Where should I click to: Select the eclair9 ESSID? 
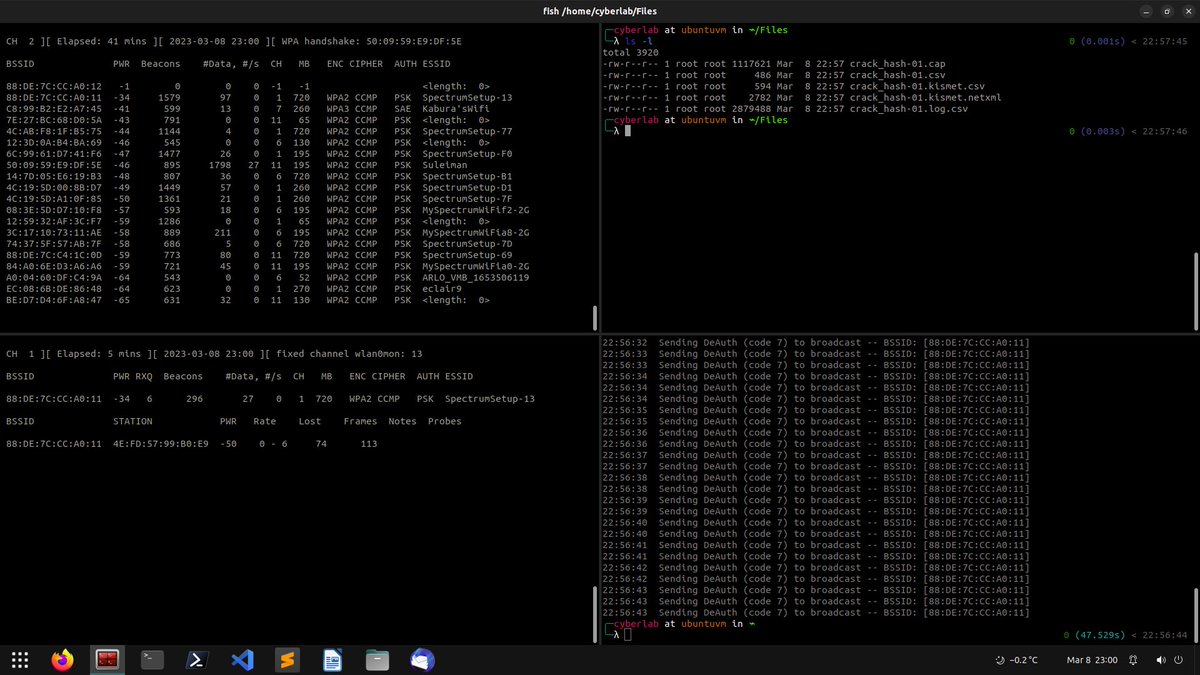tap(441, 288)
